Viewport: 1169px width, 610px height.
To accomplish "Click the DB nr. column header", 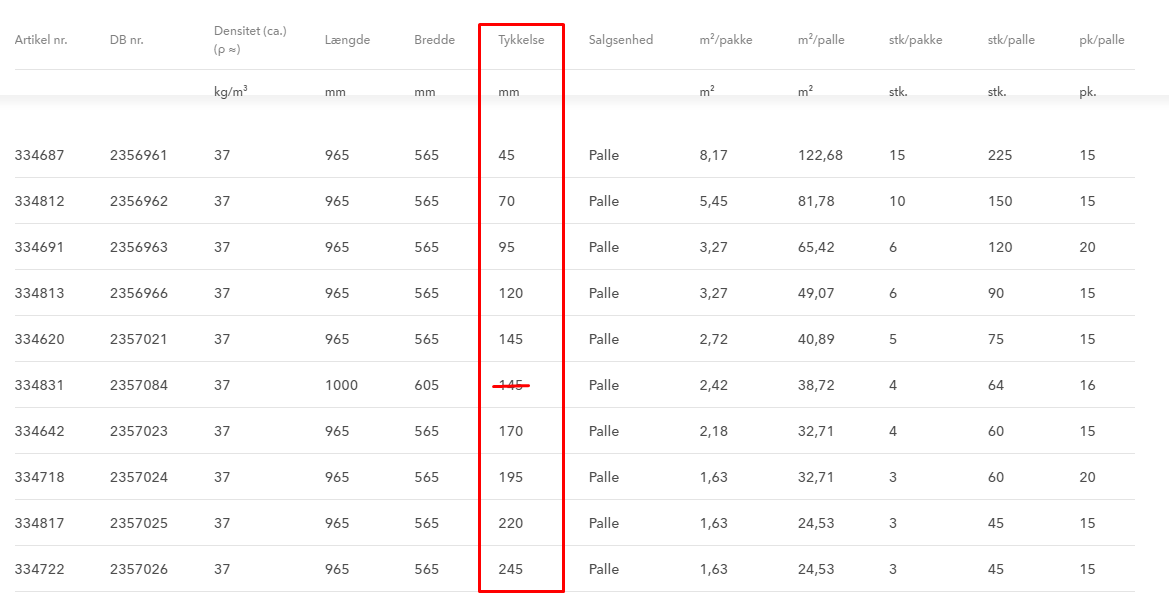I will coord(127,40).
